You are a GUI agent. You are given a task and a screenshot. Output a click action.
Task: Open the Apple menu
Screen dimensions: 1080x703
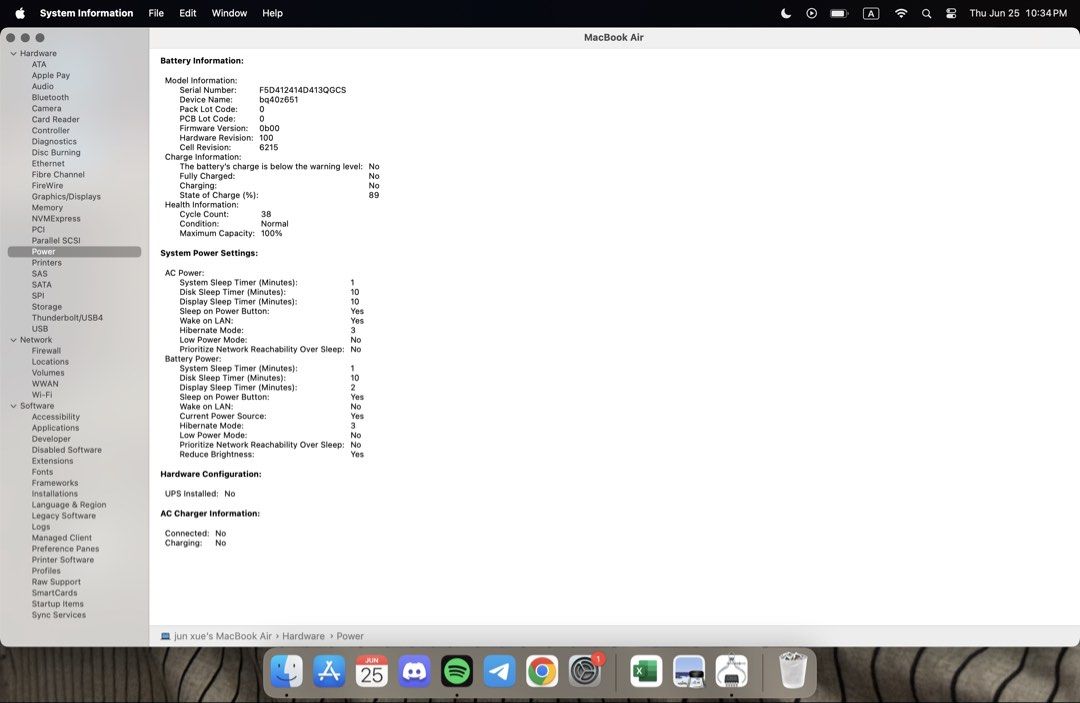[20, 13]
